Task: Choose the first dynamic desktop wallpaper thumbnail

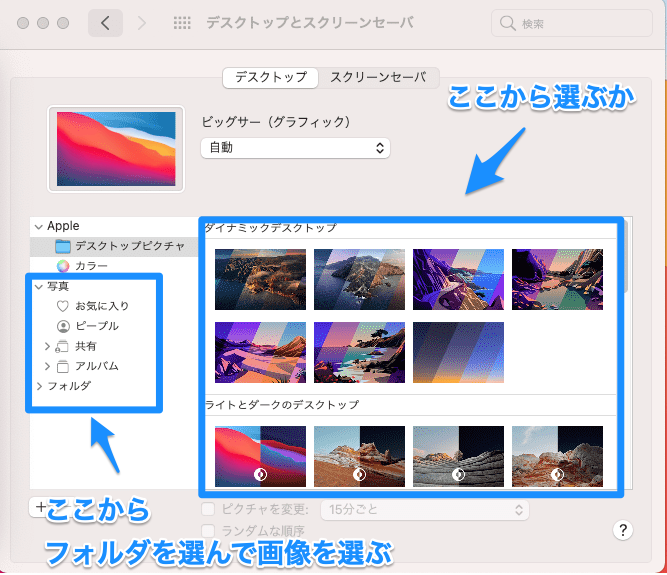Action: click(260, 279)
